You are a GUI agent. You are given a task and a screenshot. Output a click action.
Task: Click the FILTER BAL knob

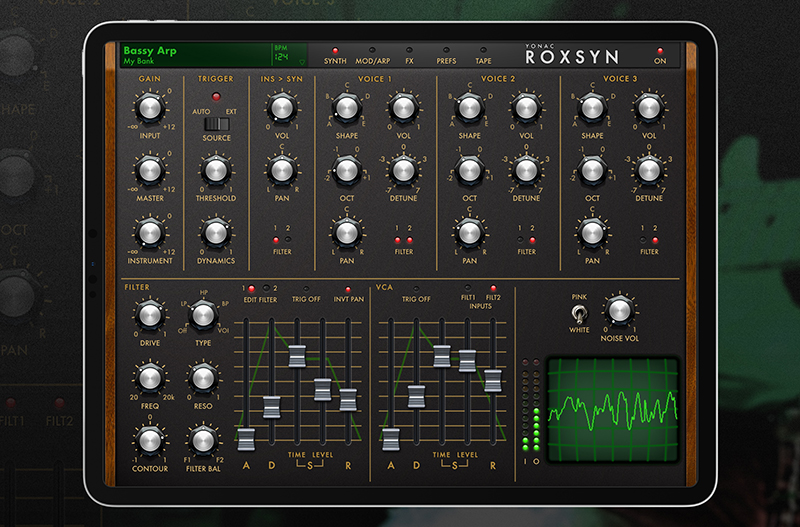click(203, 441)
